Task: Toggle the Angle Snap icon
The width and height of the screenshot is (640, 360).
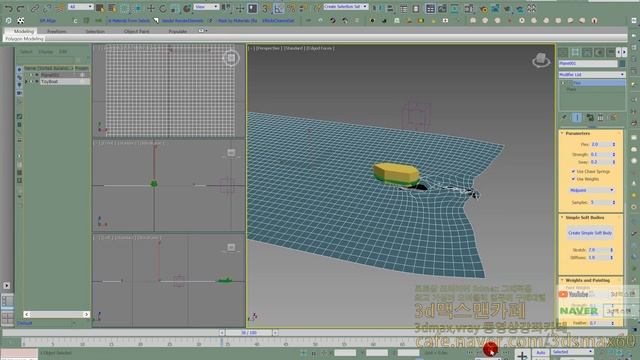Action: coord(279,8)
